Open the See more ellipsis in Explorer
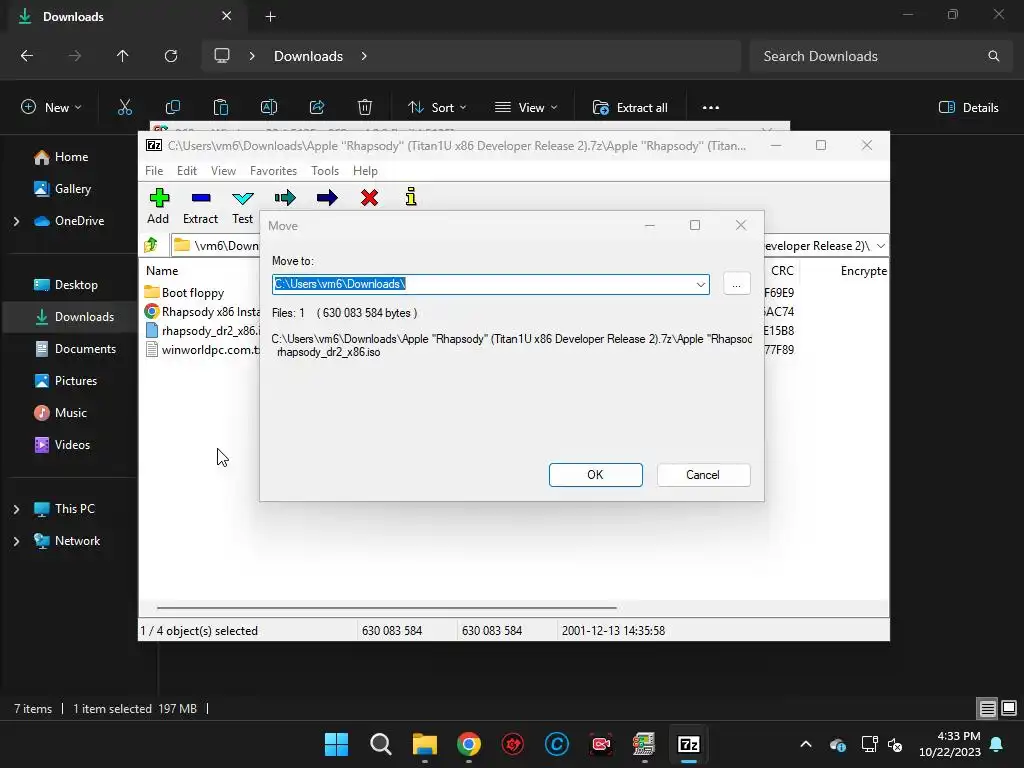The width and height of the screenshot is (1024, 768). click(711, 108)
